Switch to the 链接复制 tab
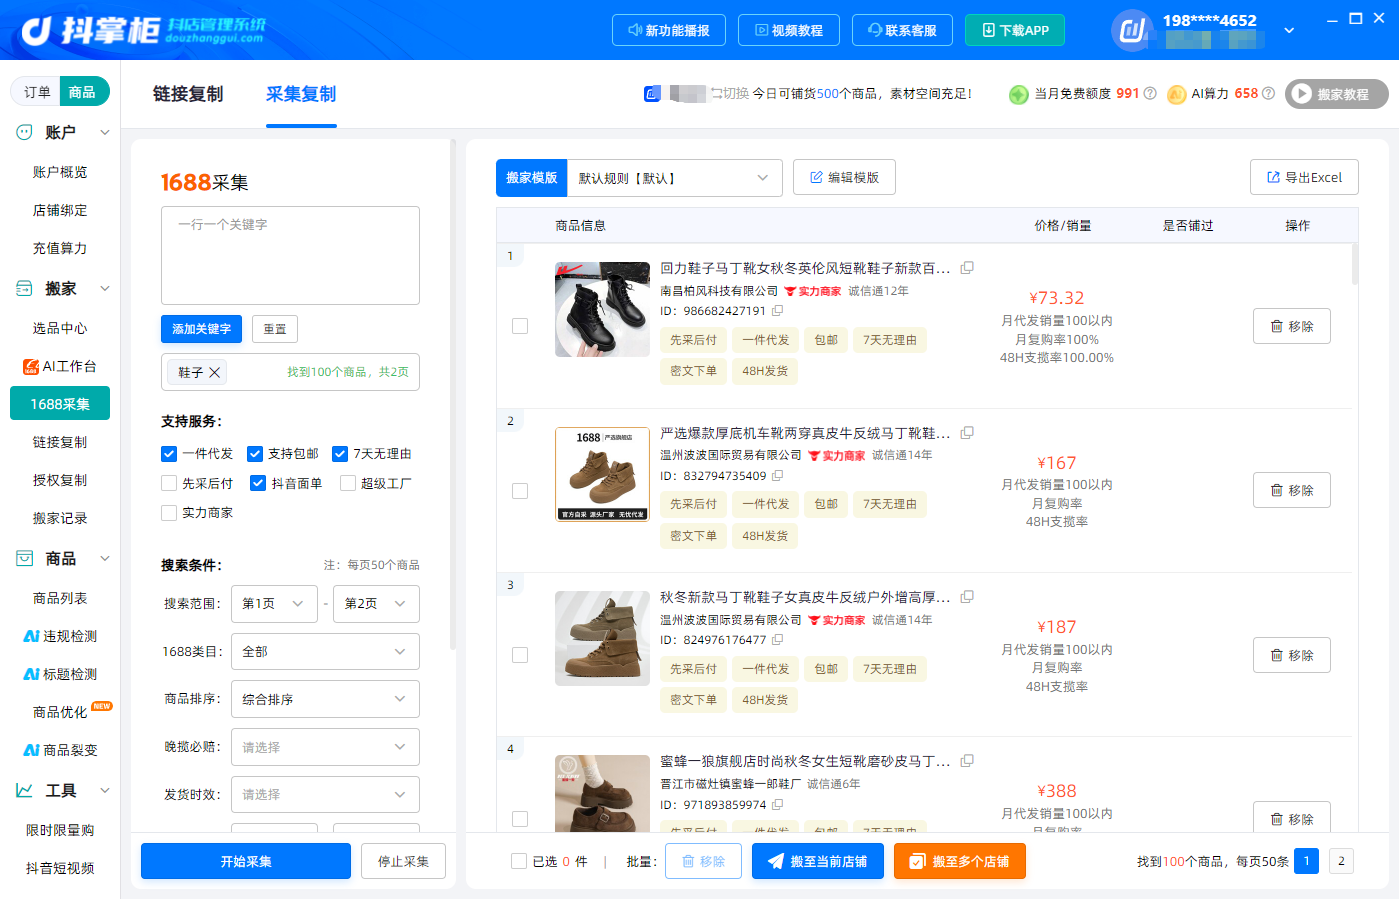The width and height of the screenshot is (1399, 899). (188, 94)
